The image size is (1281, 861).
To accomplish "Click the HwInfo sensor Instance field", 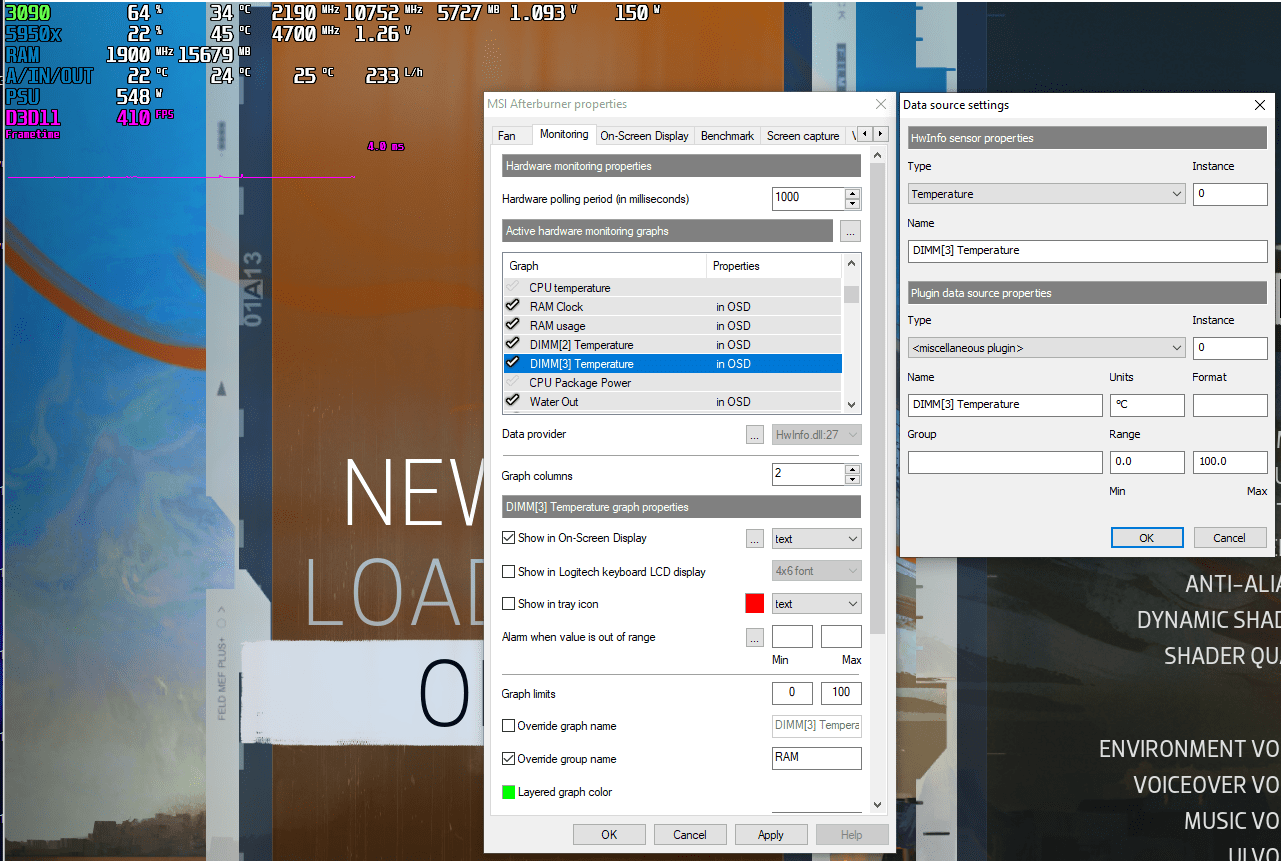I will coord(1230,194).
